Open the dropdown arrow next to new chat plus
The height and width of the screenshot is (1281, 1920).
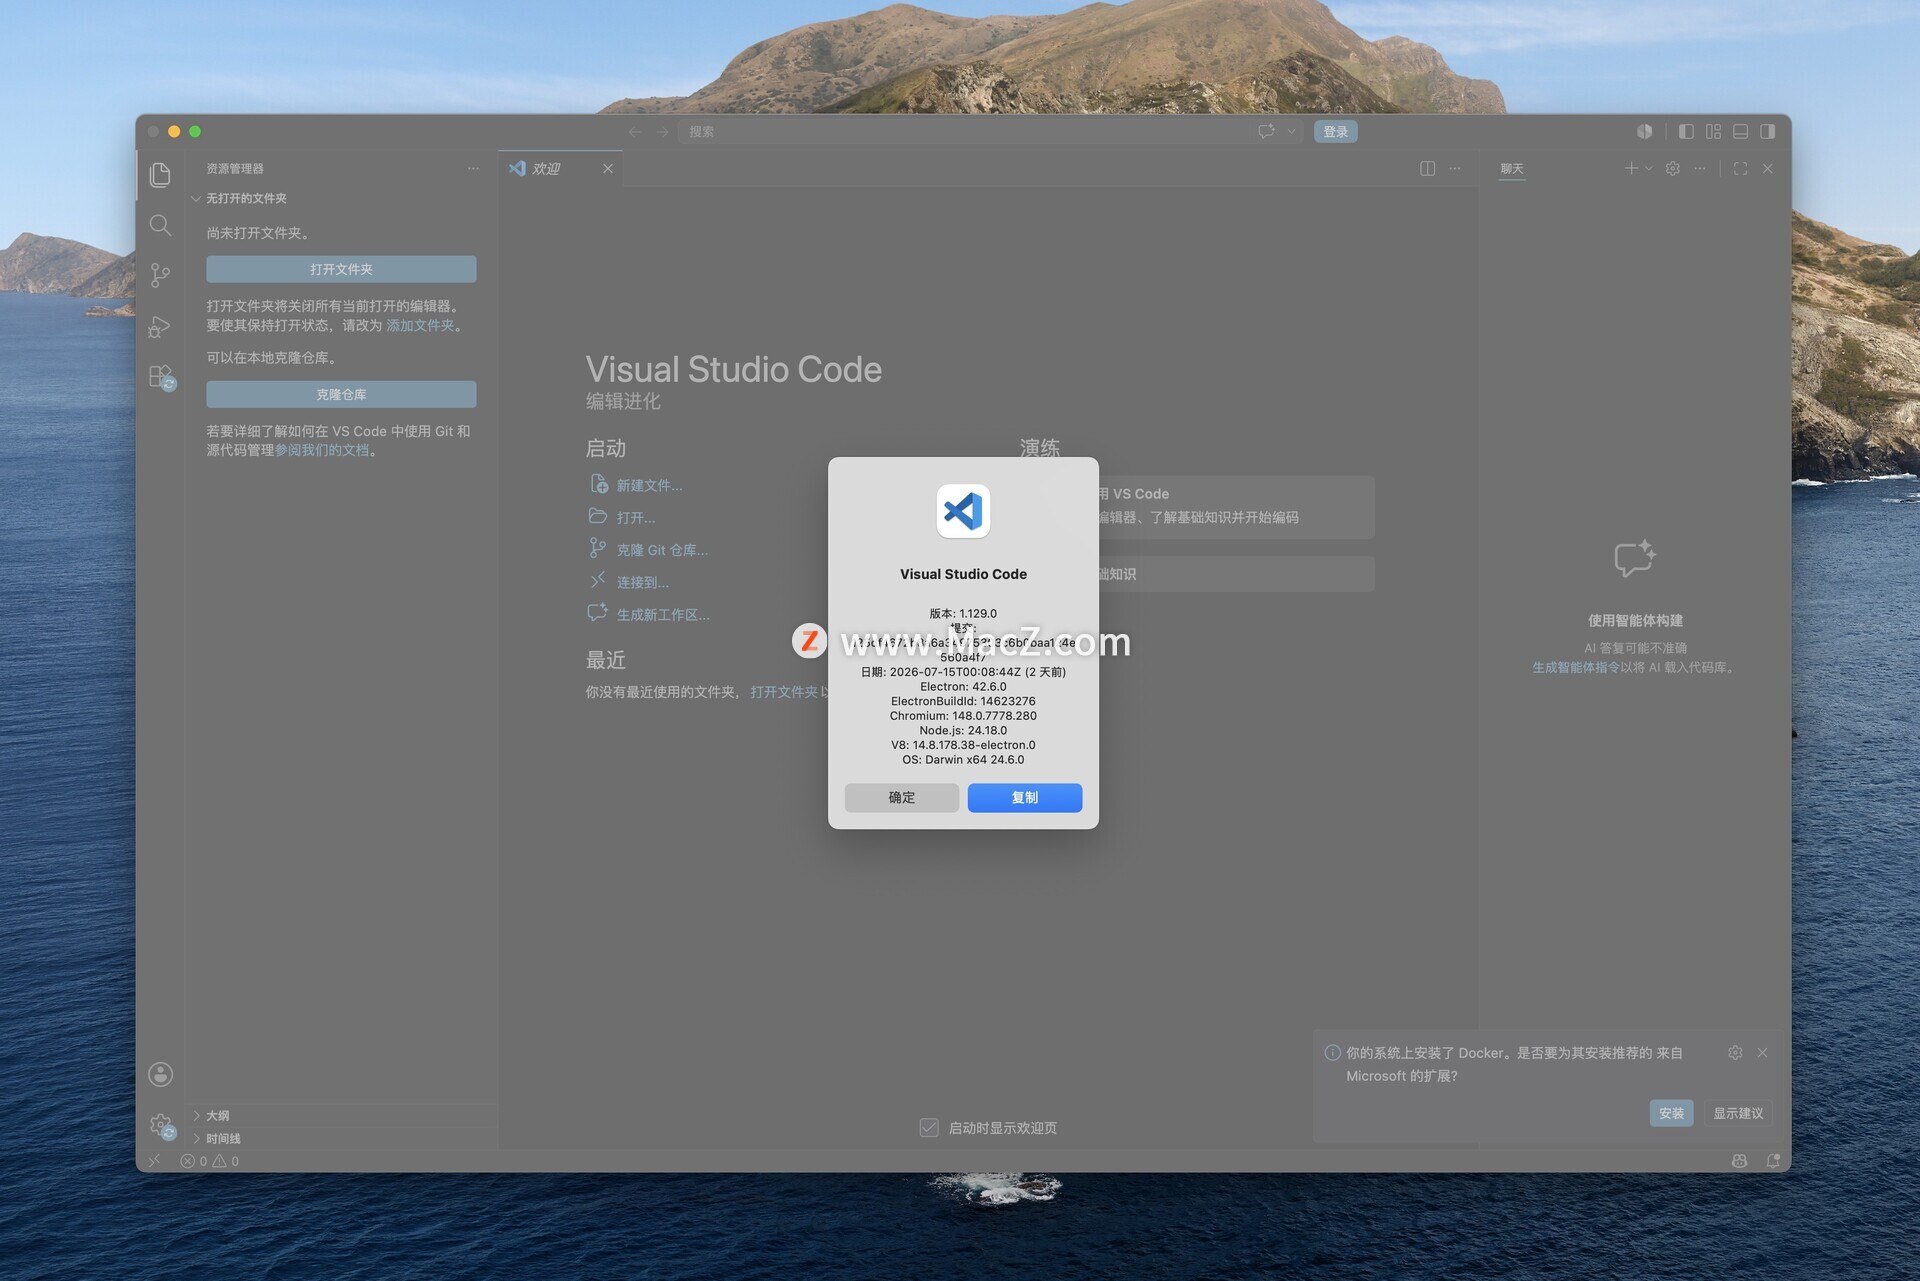1649,168
